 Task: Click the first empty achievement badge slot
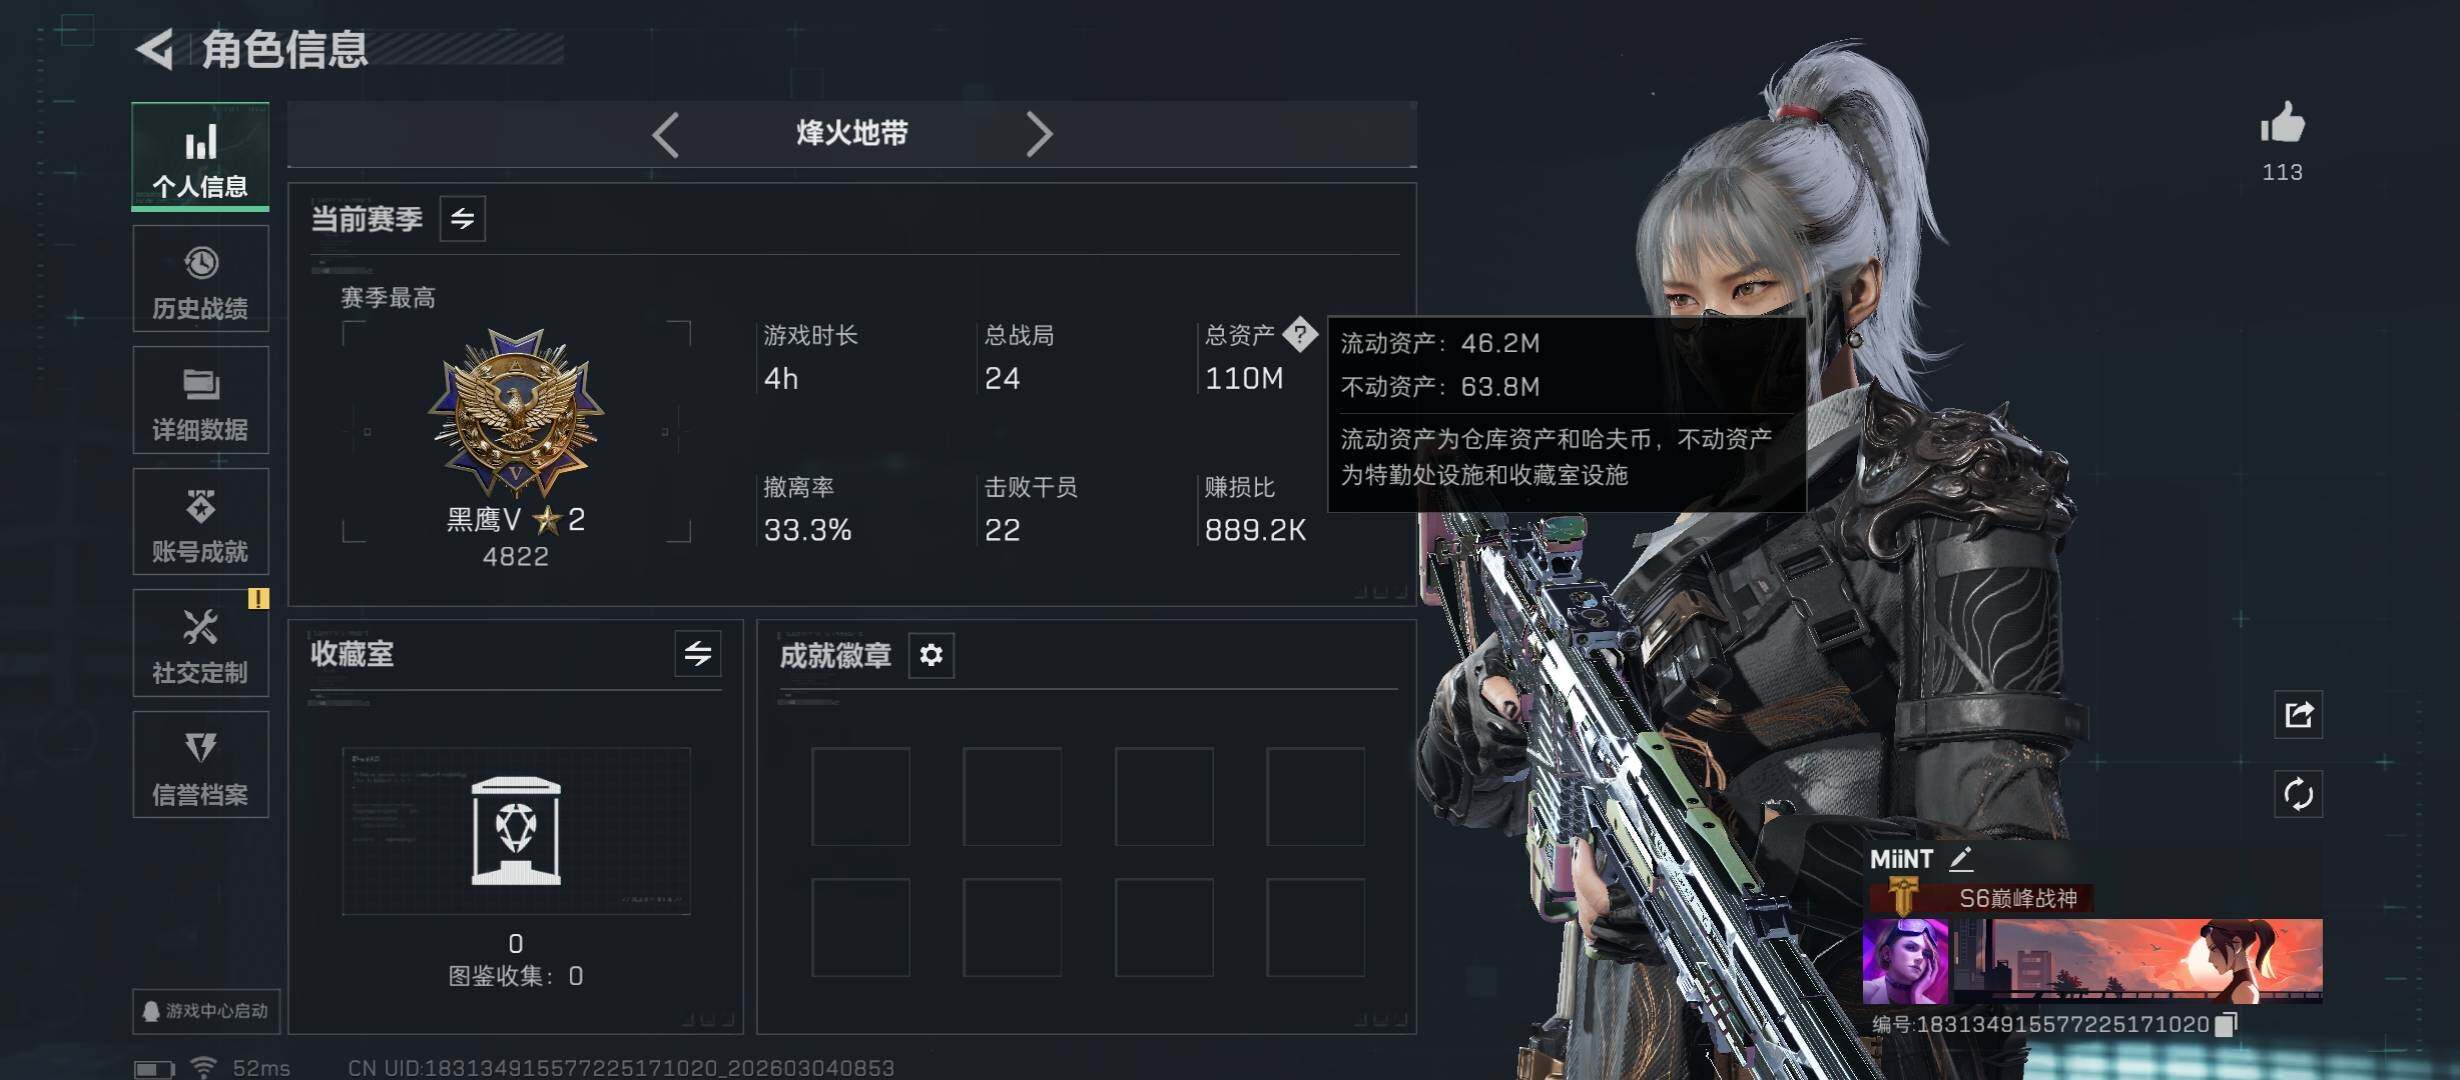click(861, 797)
